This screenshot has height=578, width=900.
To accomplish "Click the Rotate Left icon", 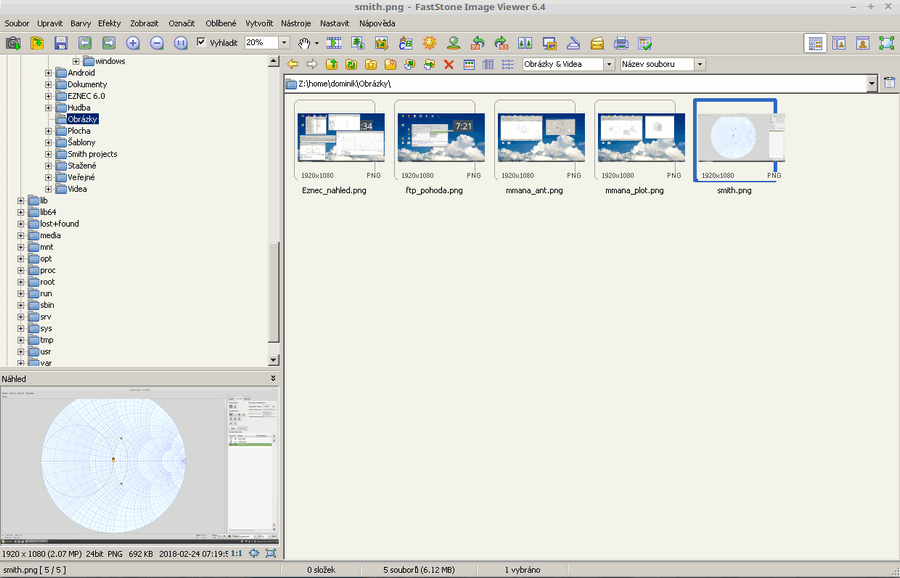I will coord(477,43).
